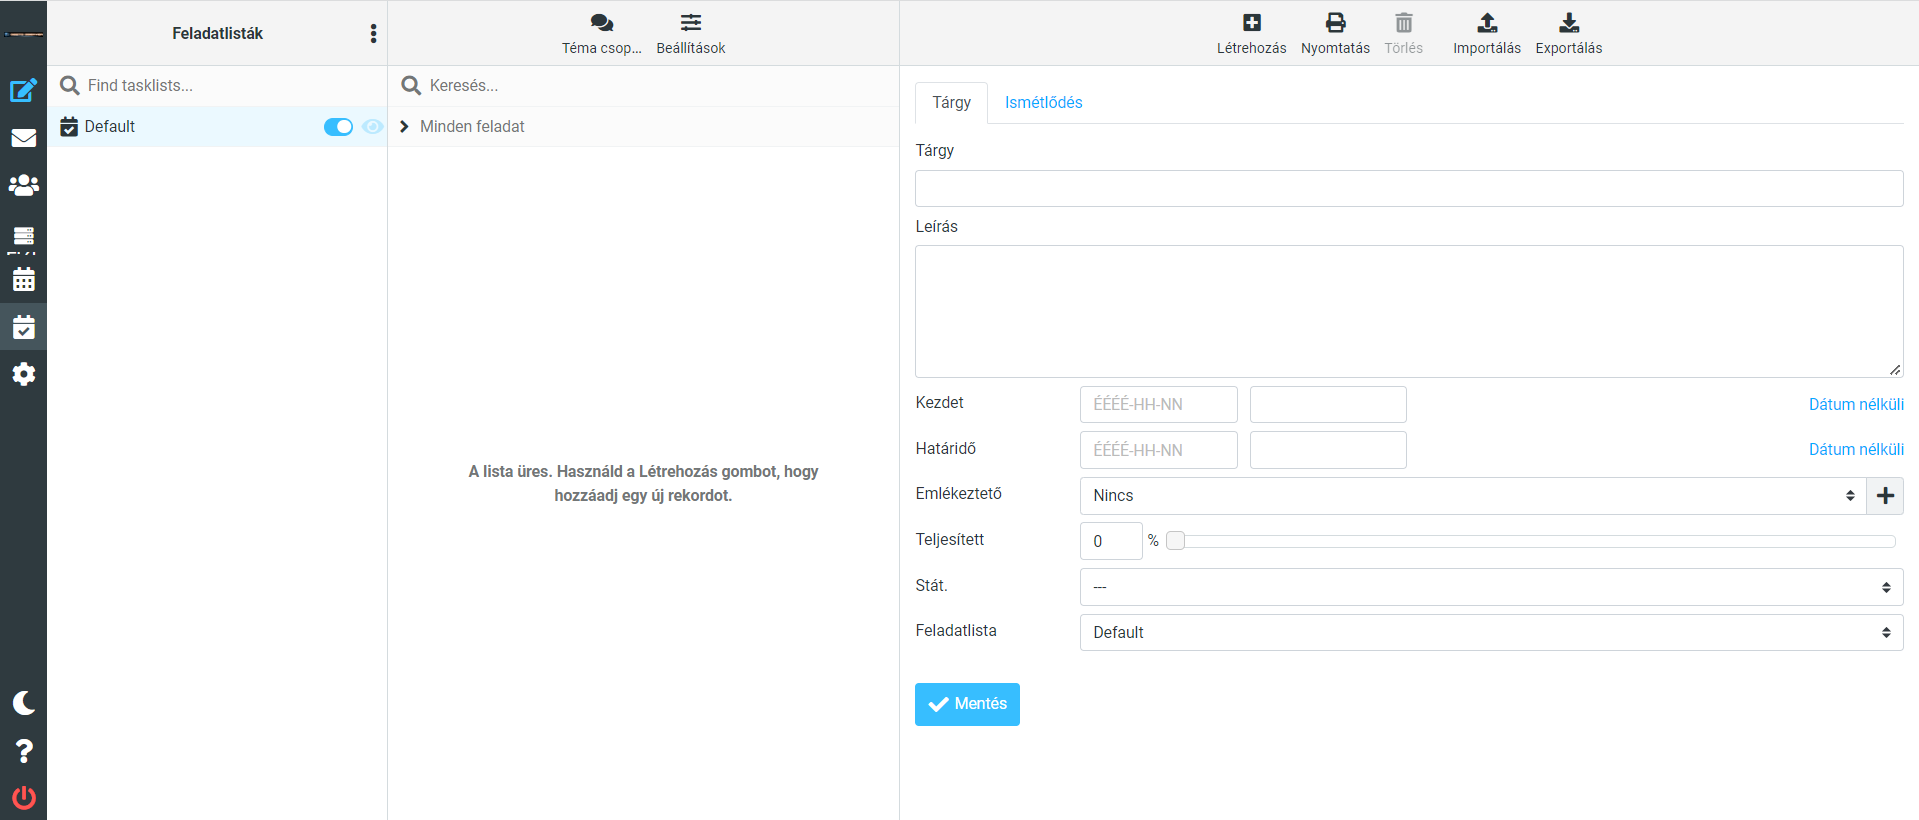The width and height of the screenshot is (1919, 820).
Task: Click the Mentés save button
Action: click(967, 705)
